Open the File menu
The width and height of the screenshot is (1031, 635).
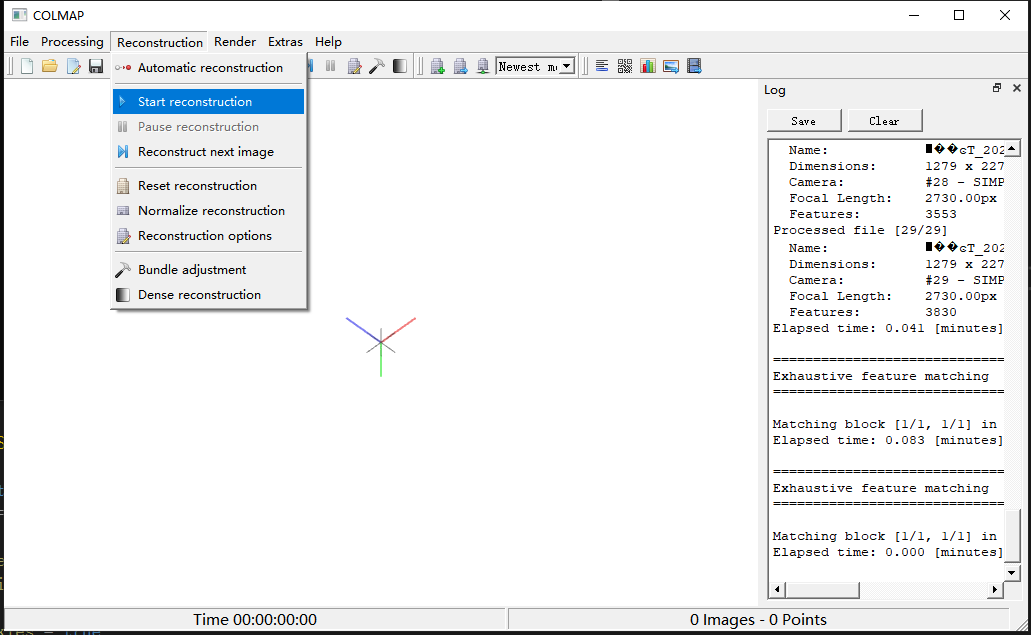click(x=19, y=41)
